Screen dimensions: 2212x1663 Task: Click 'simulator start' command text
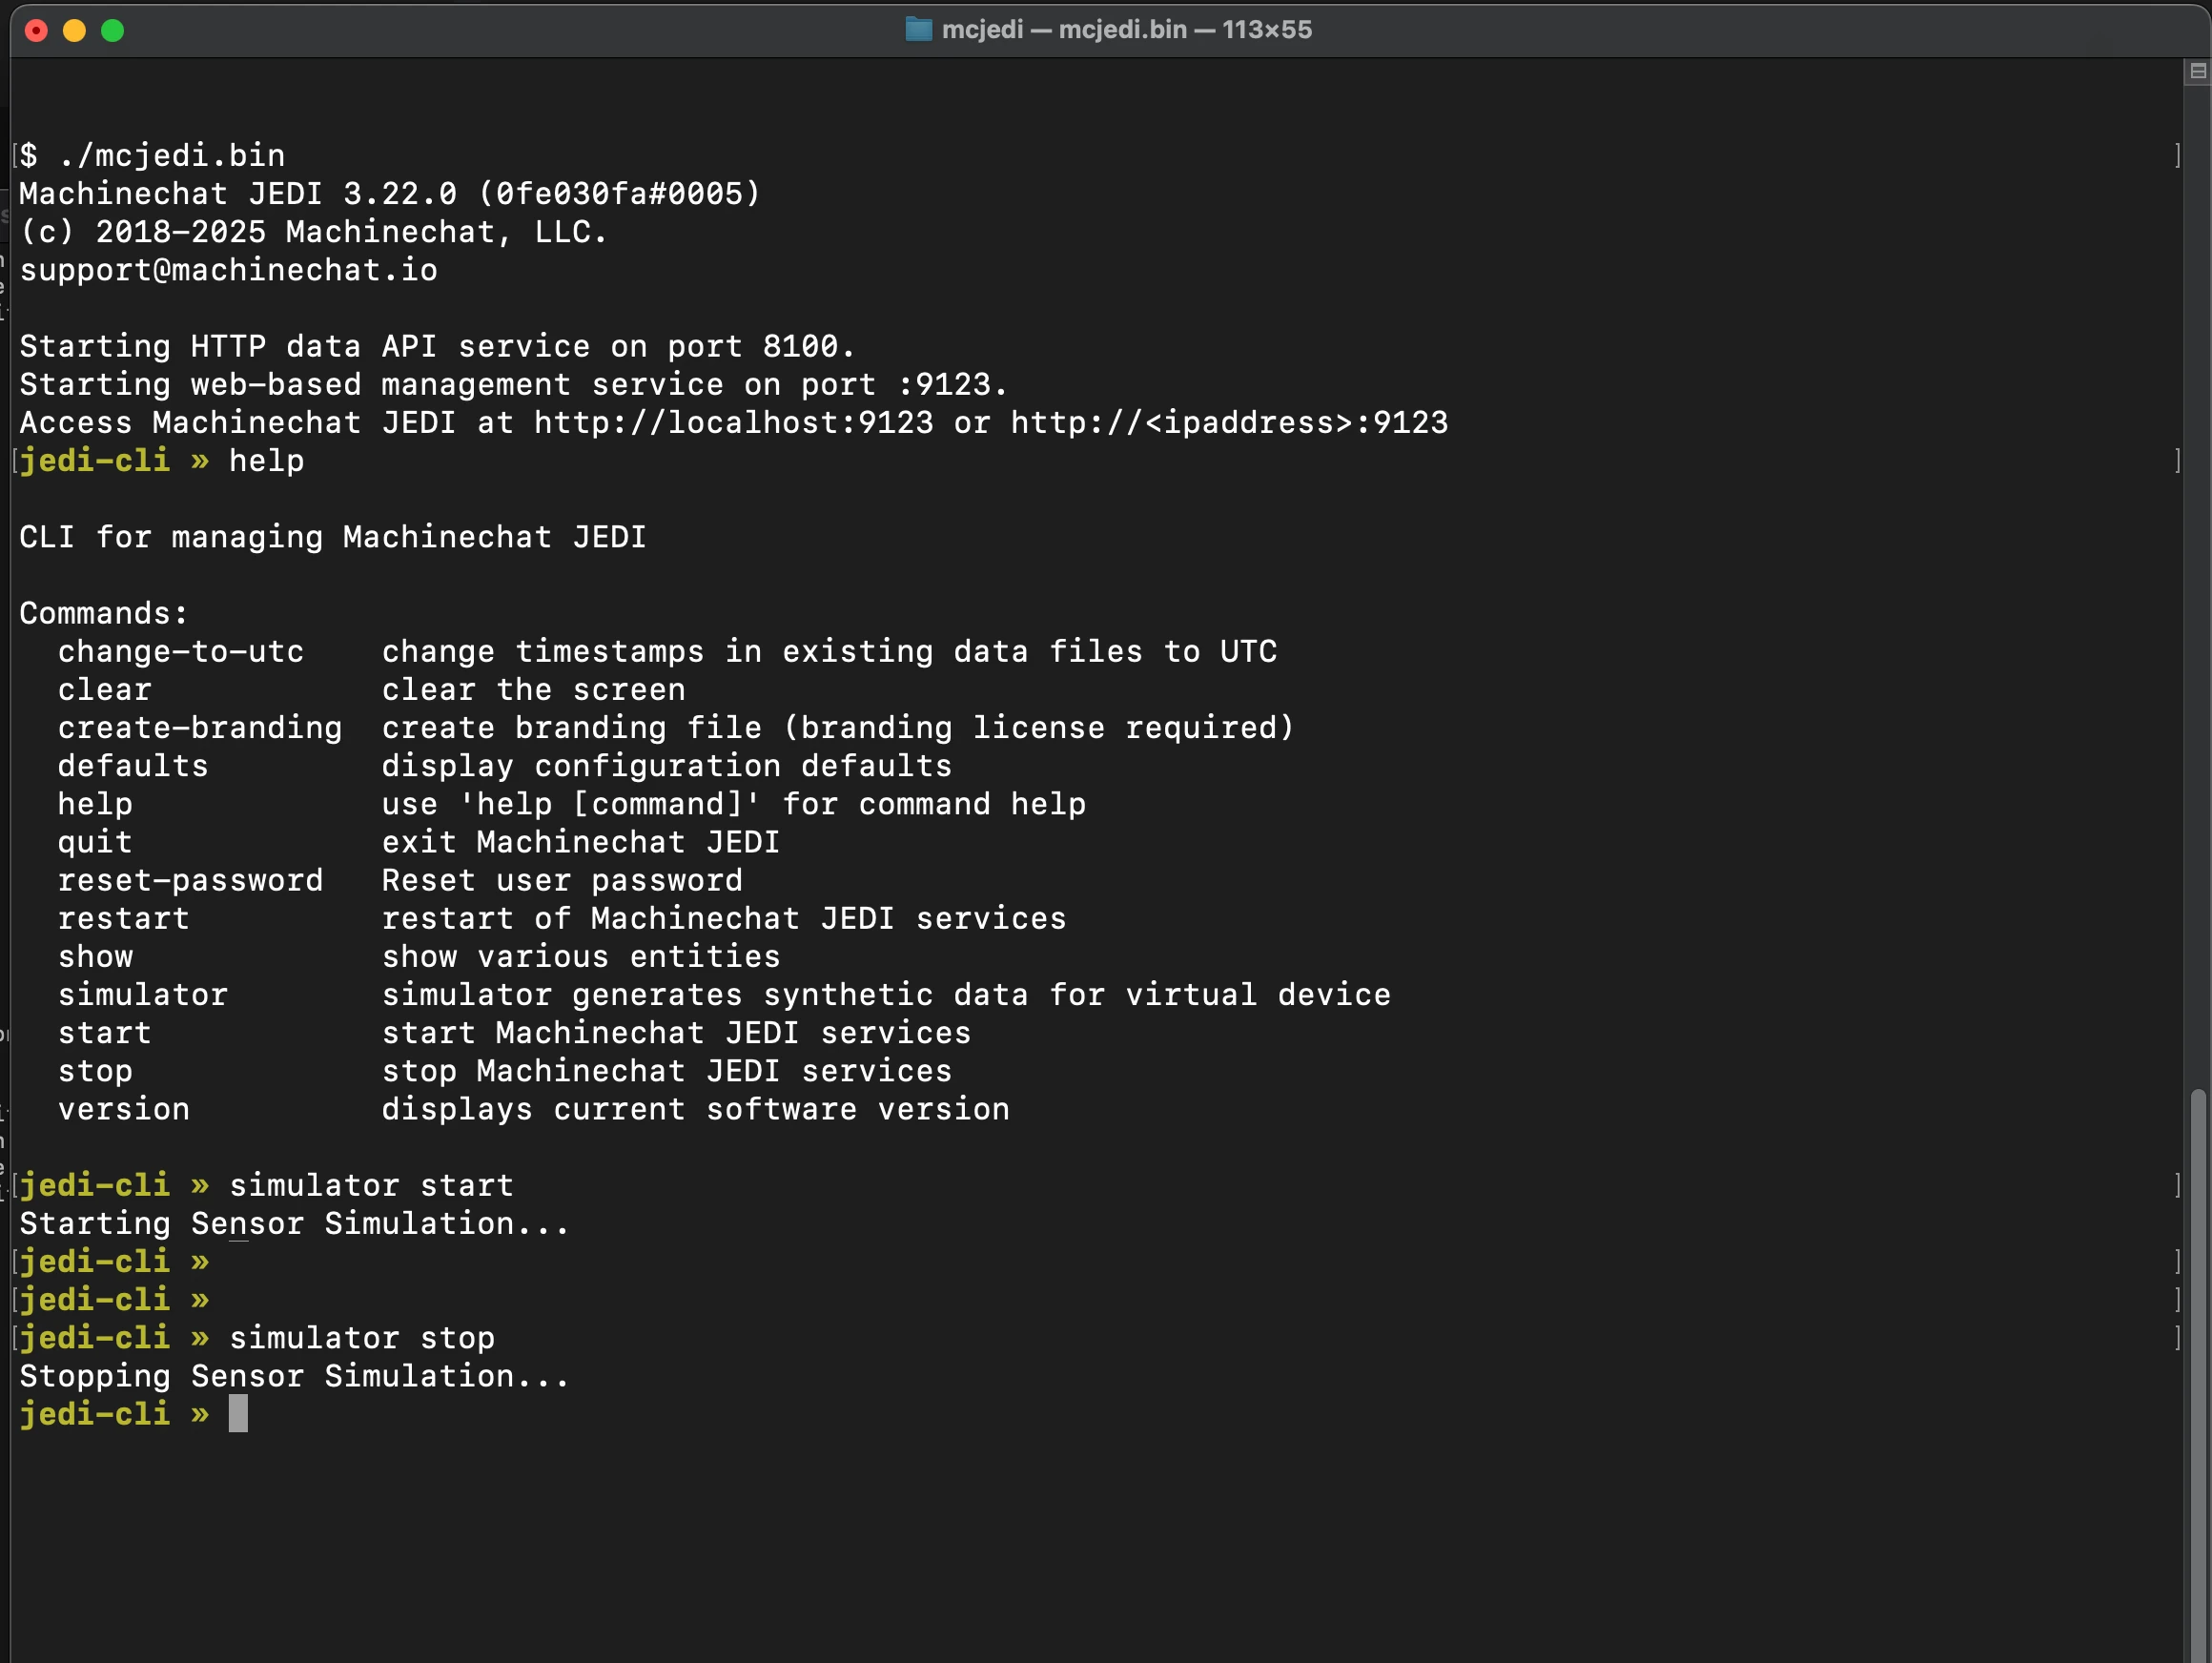point(371,1185)
